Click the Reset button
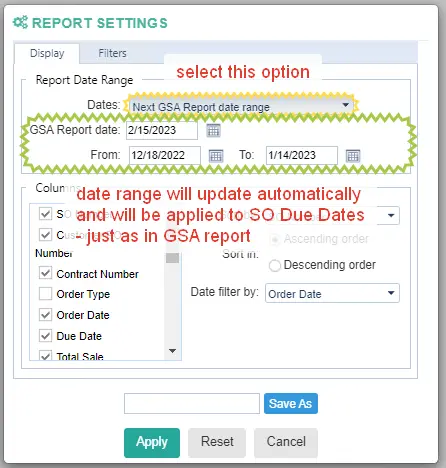This screenshot has width=446, height=468. tap(217, 443)
